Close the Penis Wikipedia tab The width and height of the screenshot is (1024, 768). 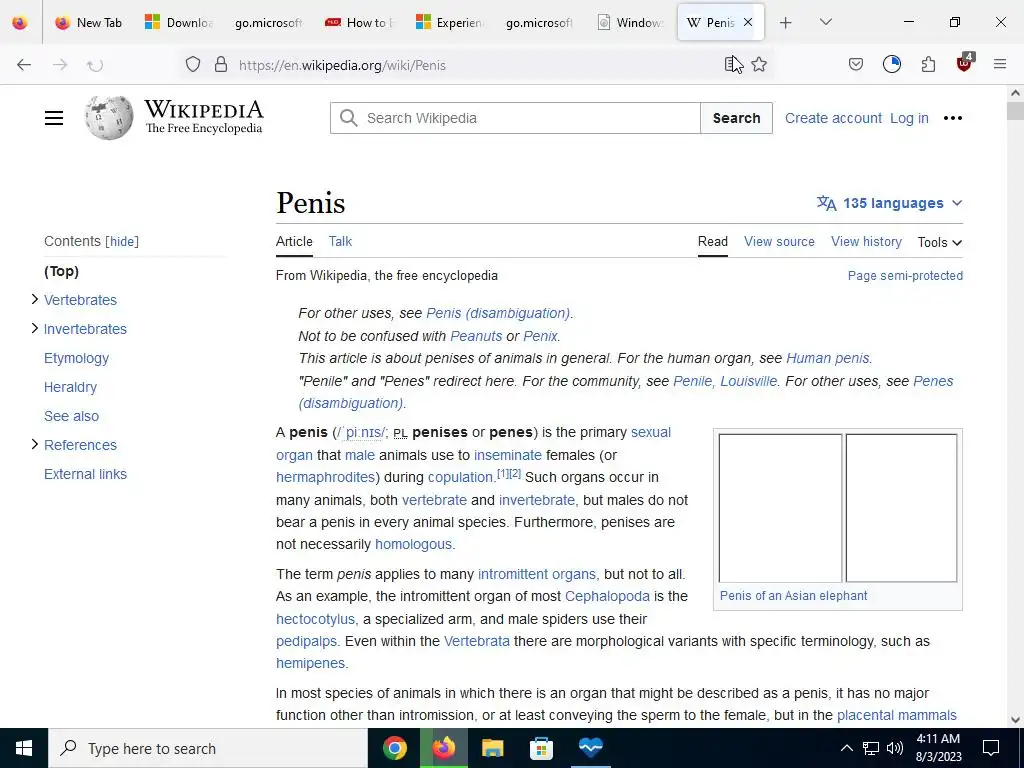click(748, 22)
